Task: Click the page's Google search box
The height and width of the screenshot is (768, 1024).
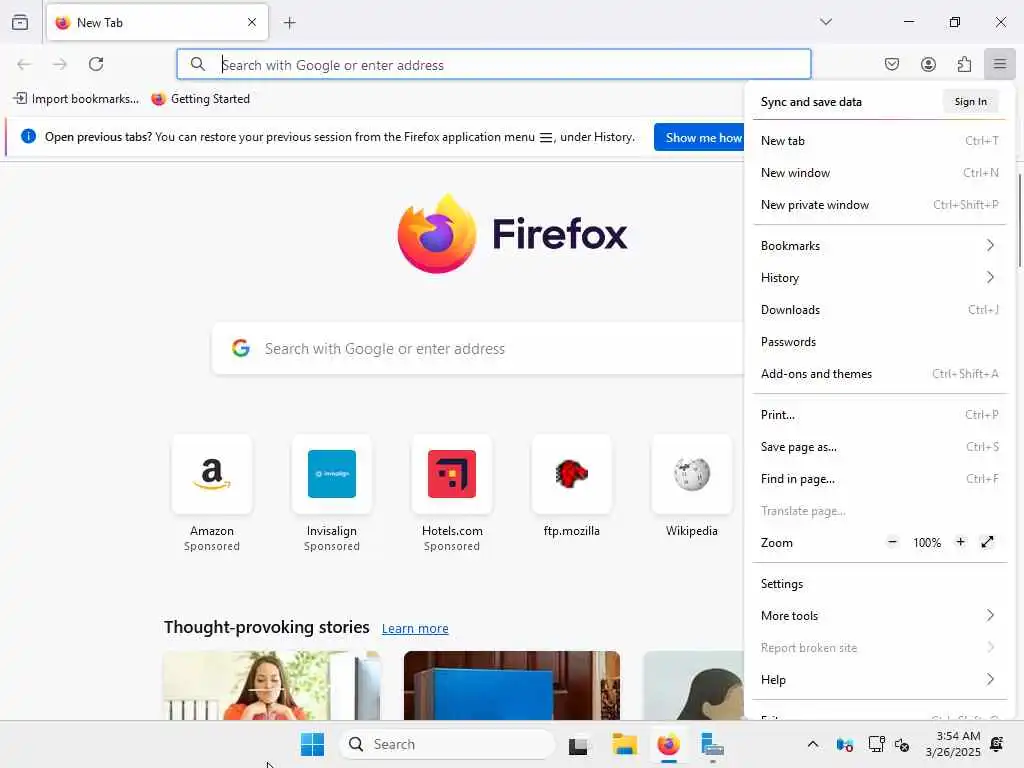Action: click(x=478, y=349)
